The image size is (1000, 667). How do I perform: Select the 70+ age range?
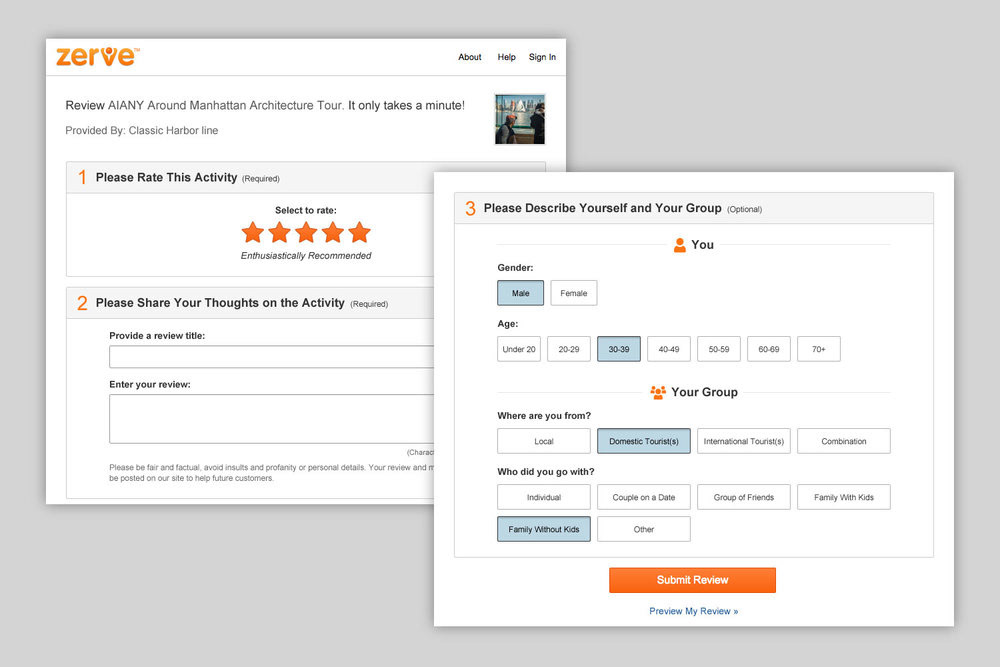[x=819, y=349]
